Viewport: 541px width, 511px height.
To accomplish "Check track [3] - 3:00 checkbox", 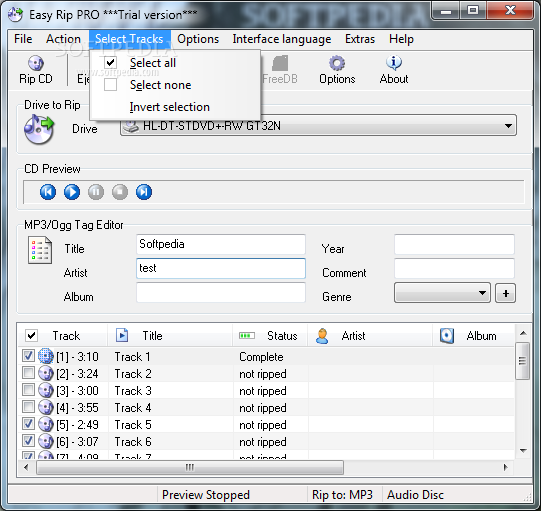I will click(28, 390).
